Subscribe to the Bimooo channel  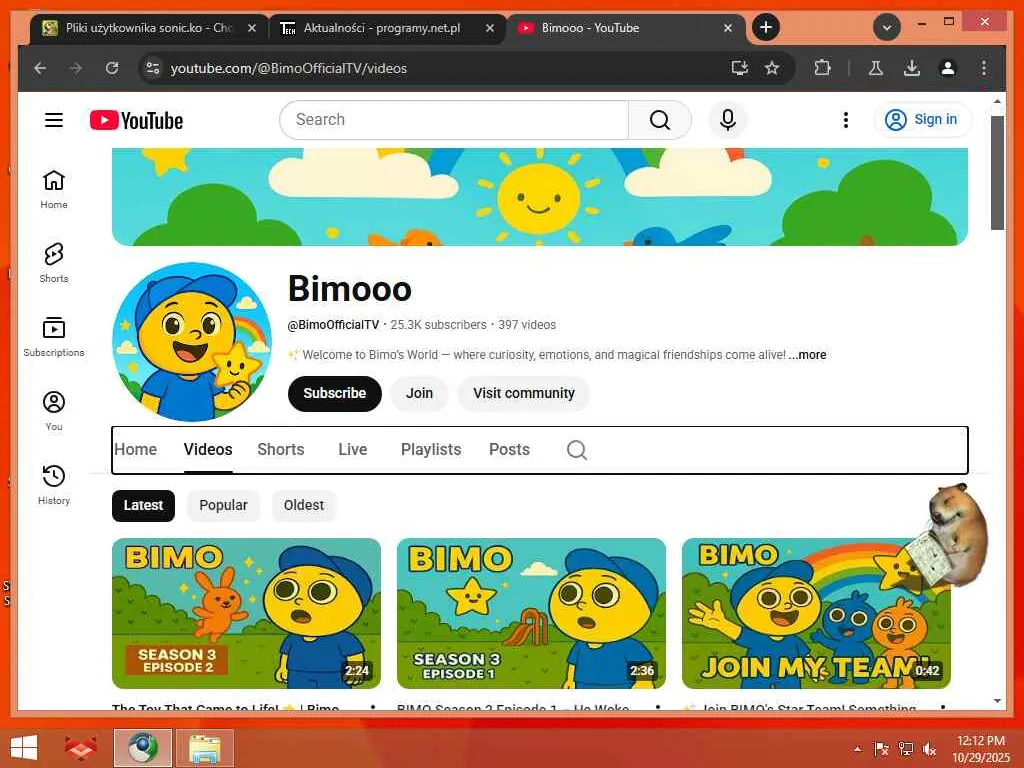334,393
